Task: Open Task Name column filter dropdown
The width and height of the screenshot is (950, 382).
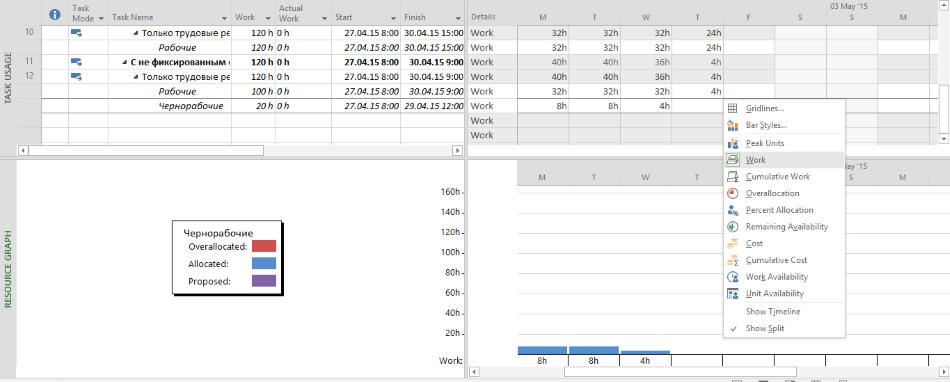Action: coord(224,18)
